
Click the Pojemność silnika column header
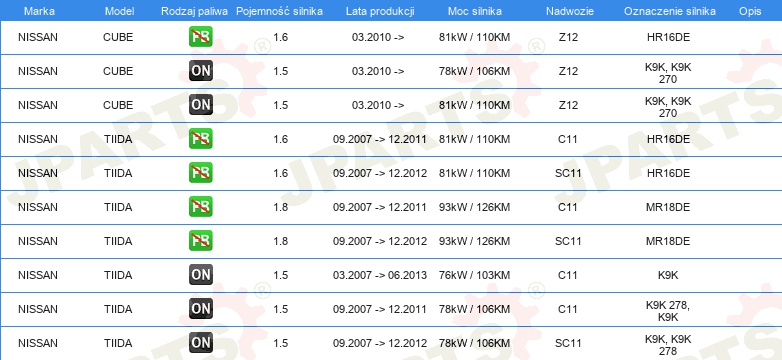(279, 11)
